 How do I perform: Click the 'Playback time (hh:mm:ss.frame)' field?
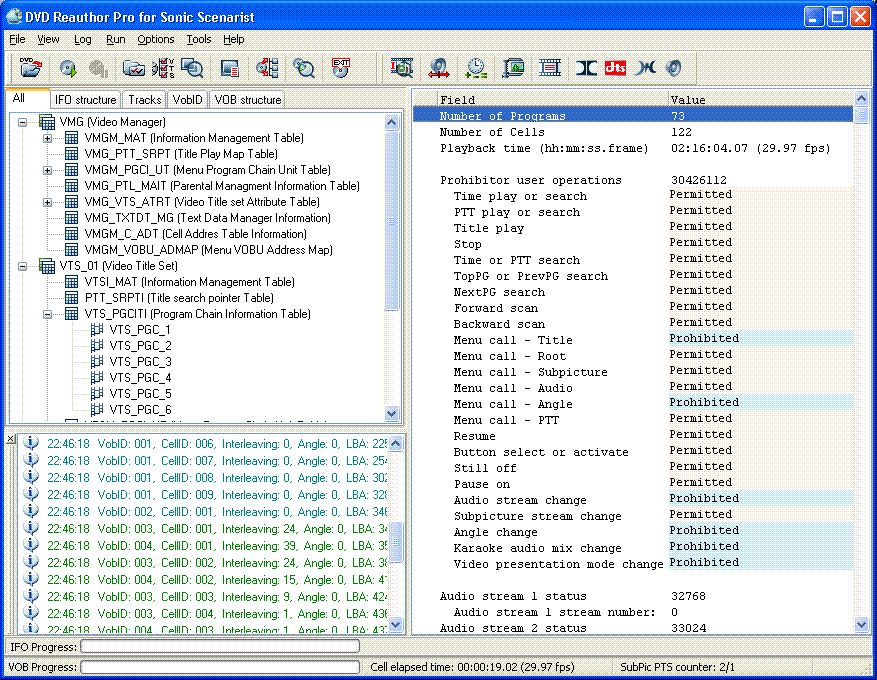point(544,148)
